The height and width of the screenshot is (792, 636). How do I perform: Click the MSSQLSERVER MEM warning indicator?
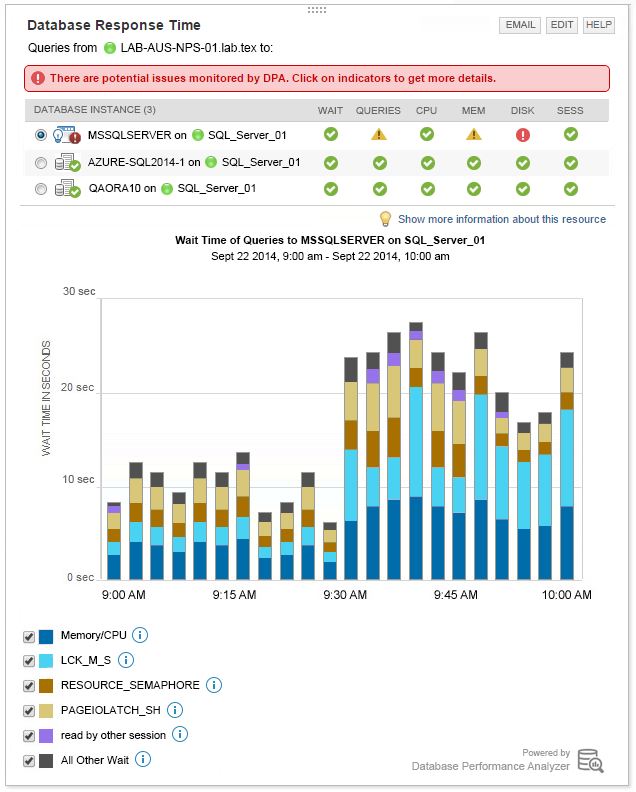click(474, 134)
